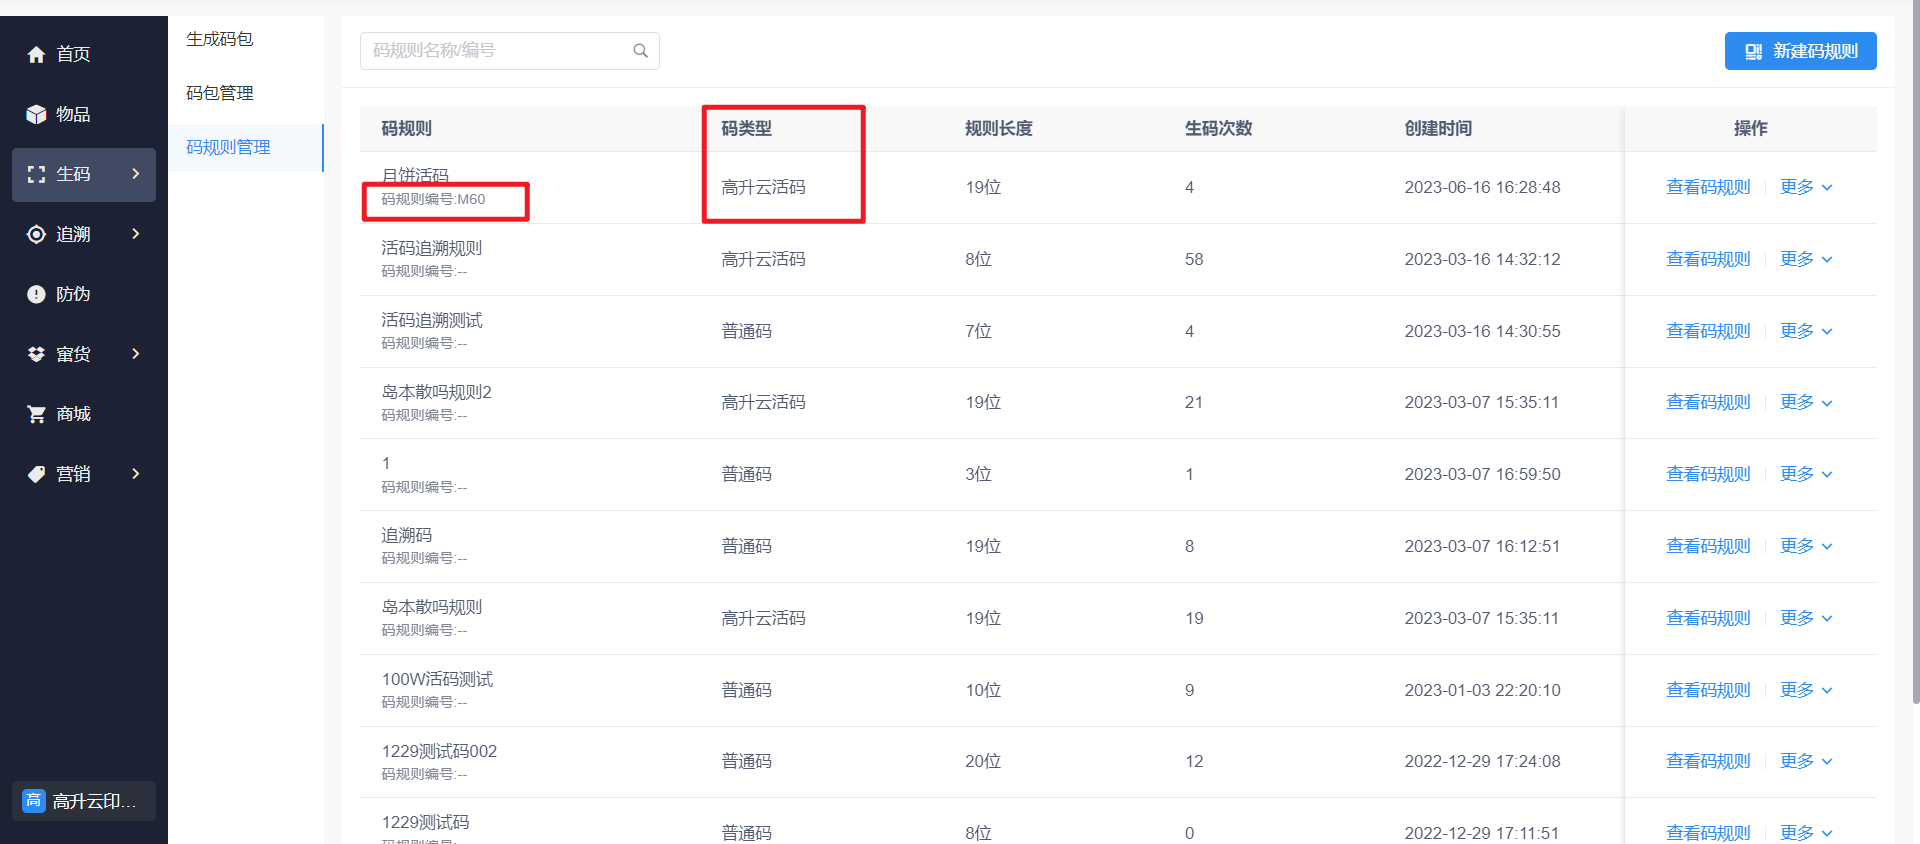The width and height of the screenshot is (1920, 844).
Task: Open 更多 dropdown for 活码追溯测试 row
Action: tap(1806, 331)
